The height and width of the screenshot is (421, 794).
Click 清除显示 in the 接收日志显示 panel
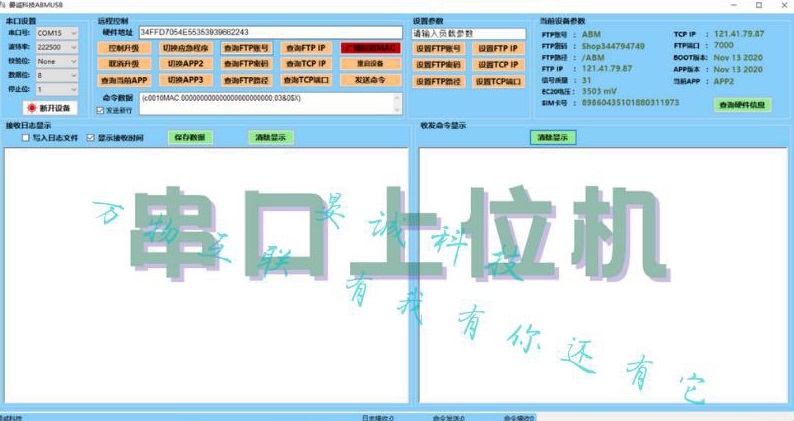point(270,137)
